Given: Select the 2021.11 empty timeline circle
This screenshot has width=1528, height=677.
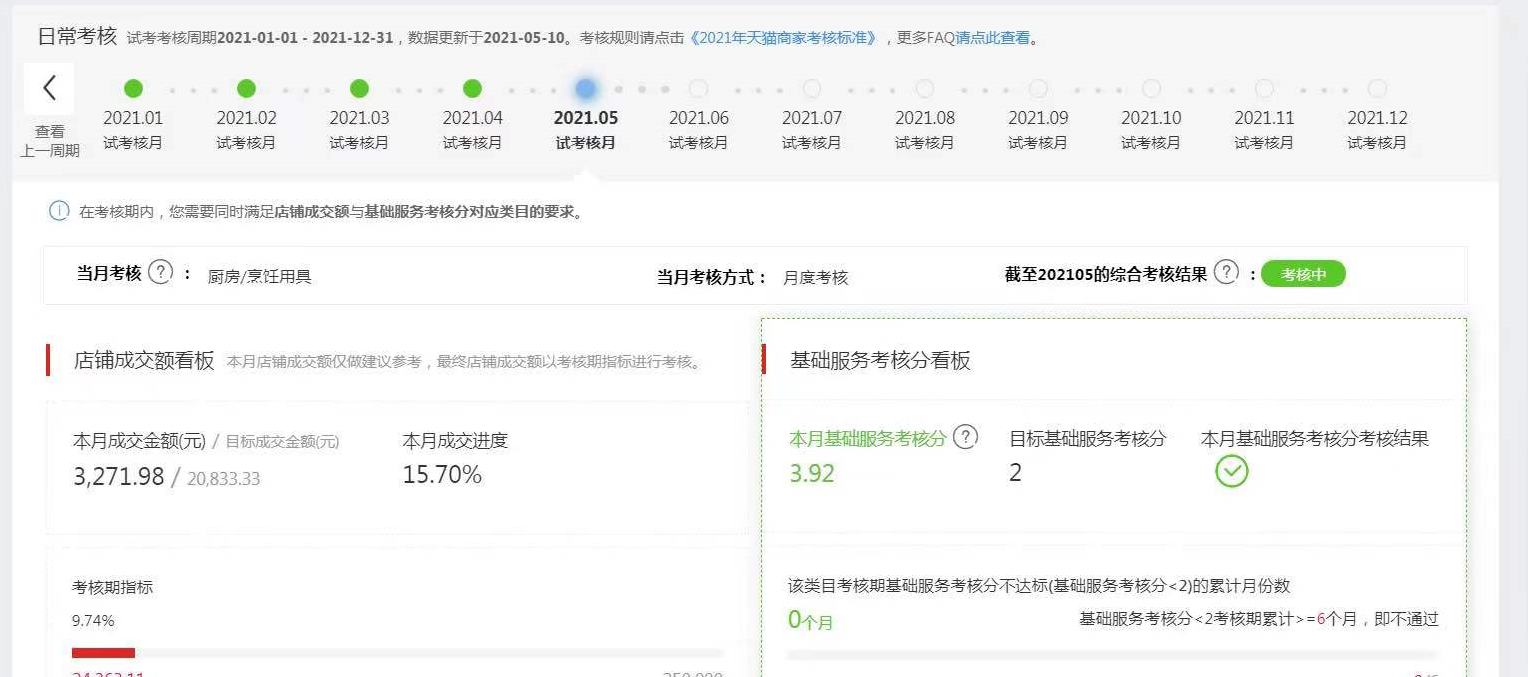Looking at the screenshot, I should coord(1264,88).
